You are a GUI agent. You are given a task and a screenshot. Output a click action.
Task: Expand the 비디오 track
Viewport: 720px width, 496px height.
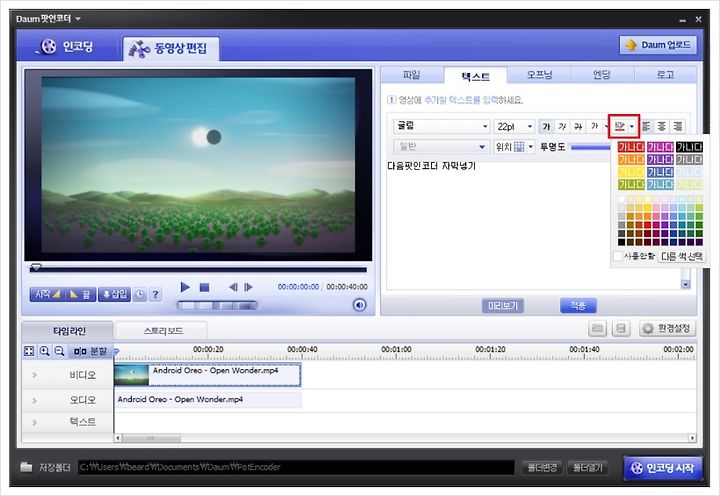coord(35,375)
